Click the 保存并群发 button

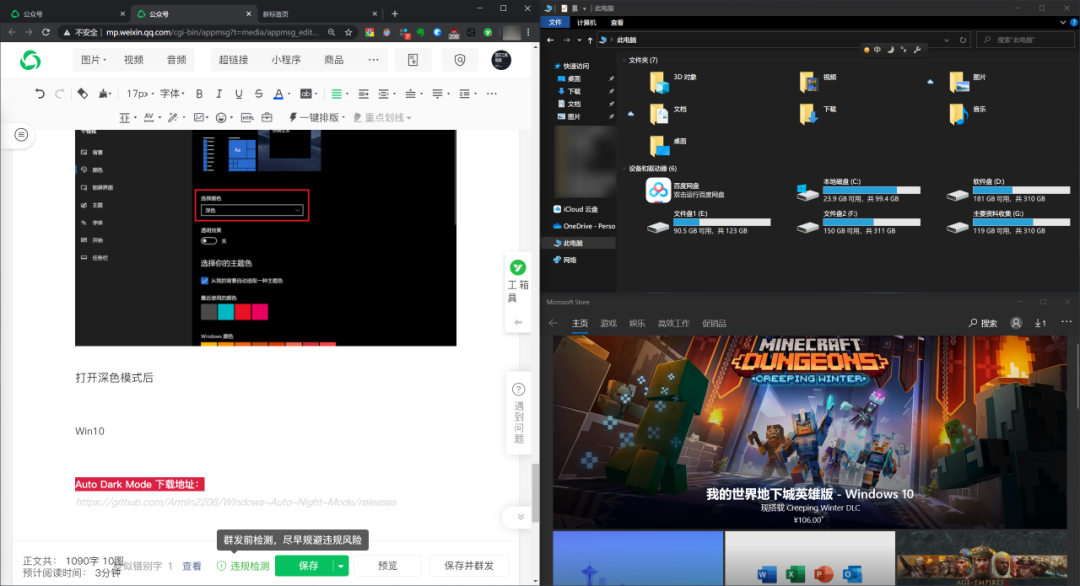[x=469, y=566]
